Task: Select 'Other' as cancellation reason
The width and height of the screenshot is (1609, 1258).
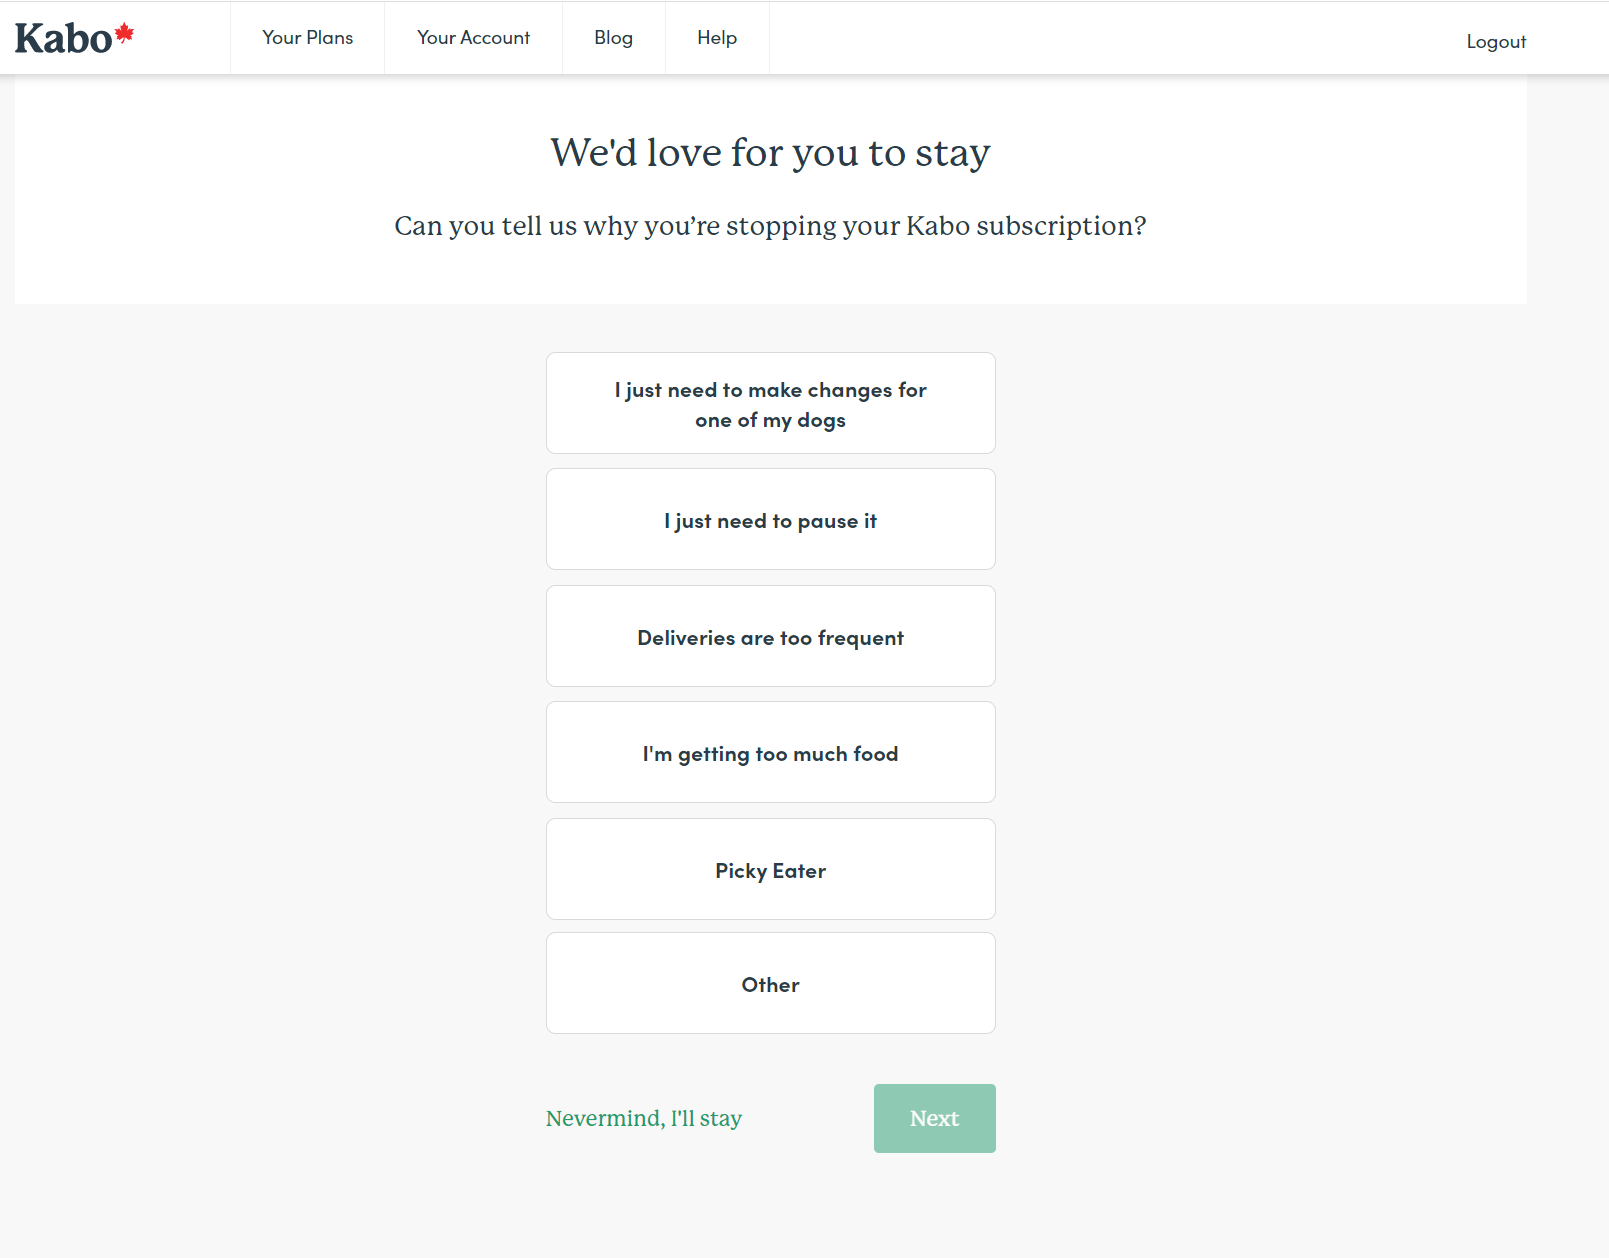Action: point(770,984)
